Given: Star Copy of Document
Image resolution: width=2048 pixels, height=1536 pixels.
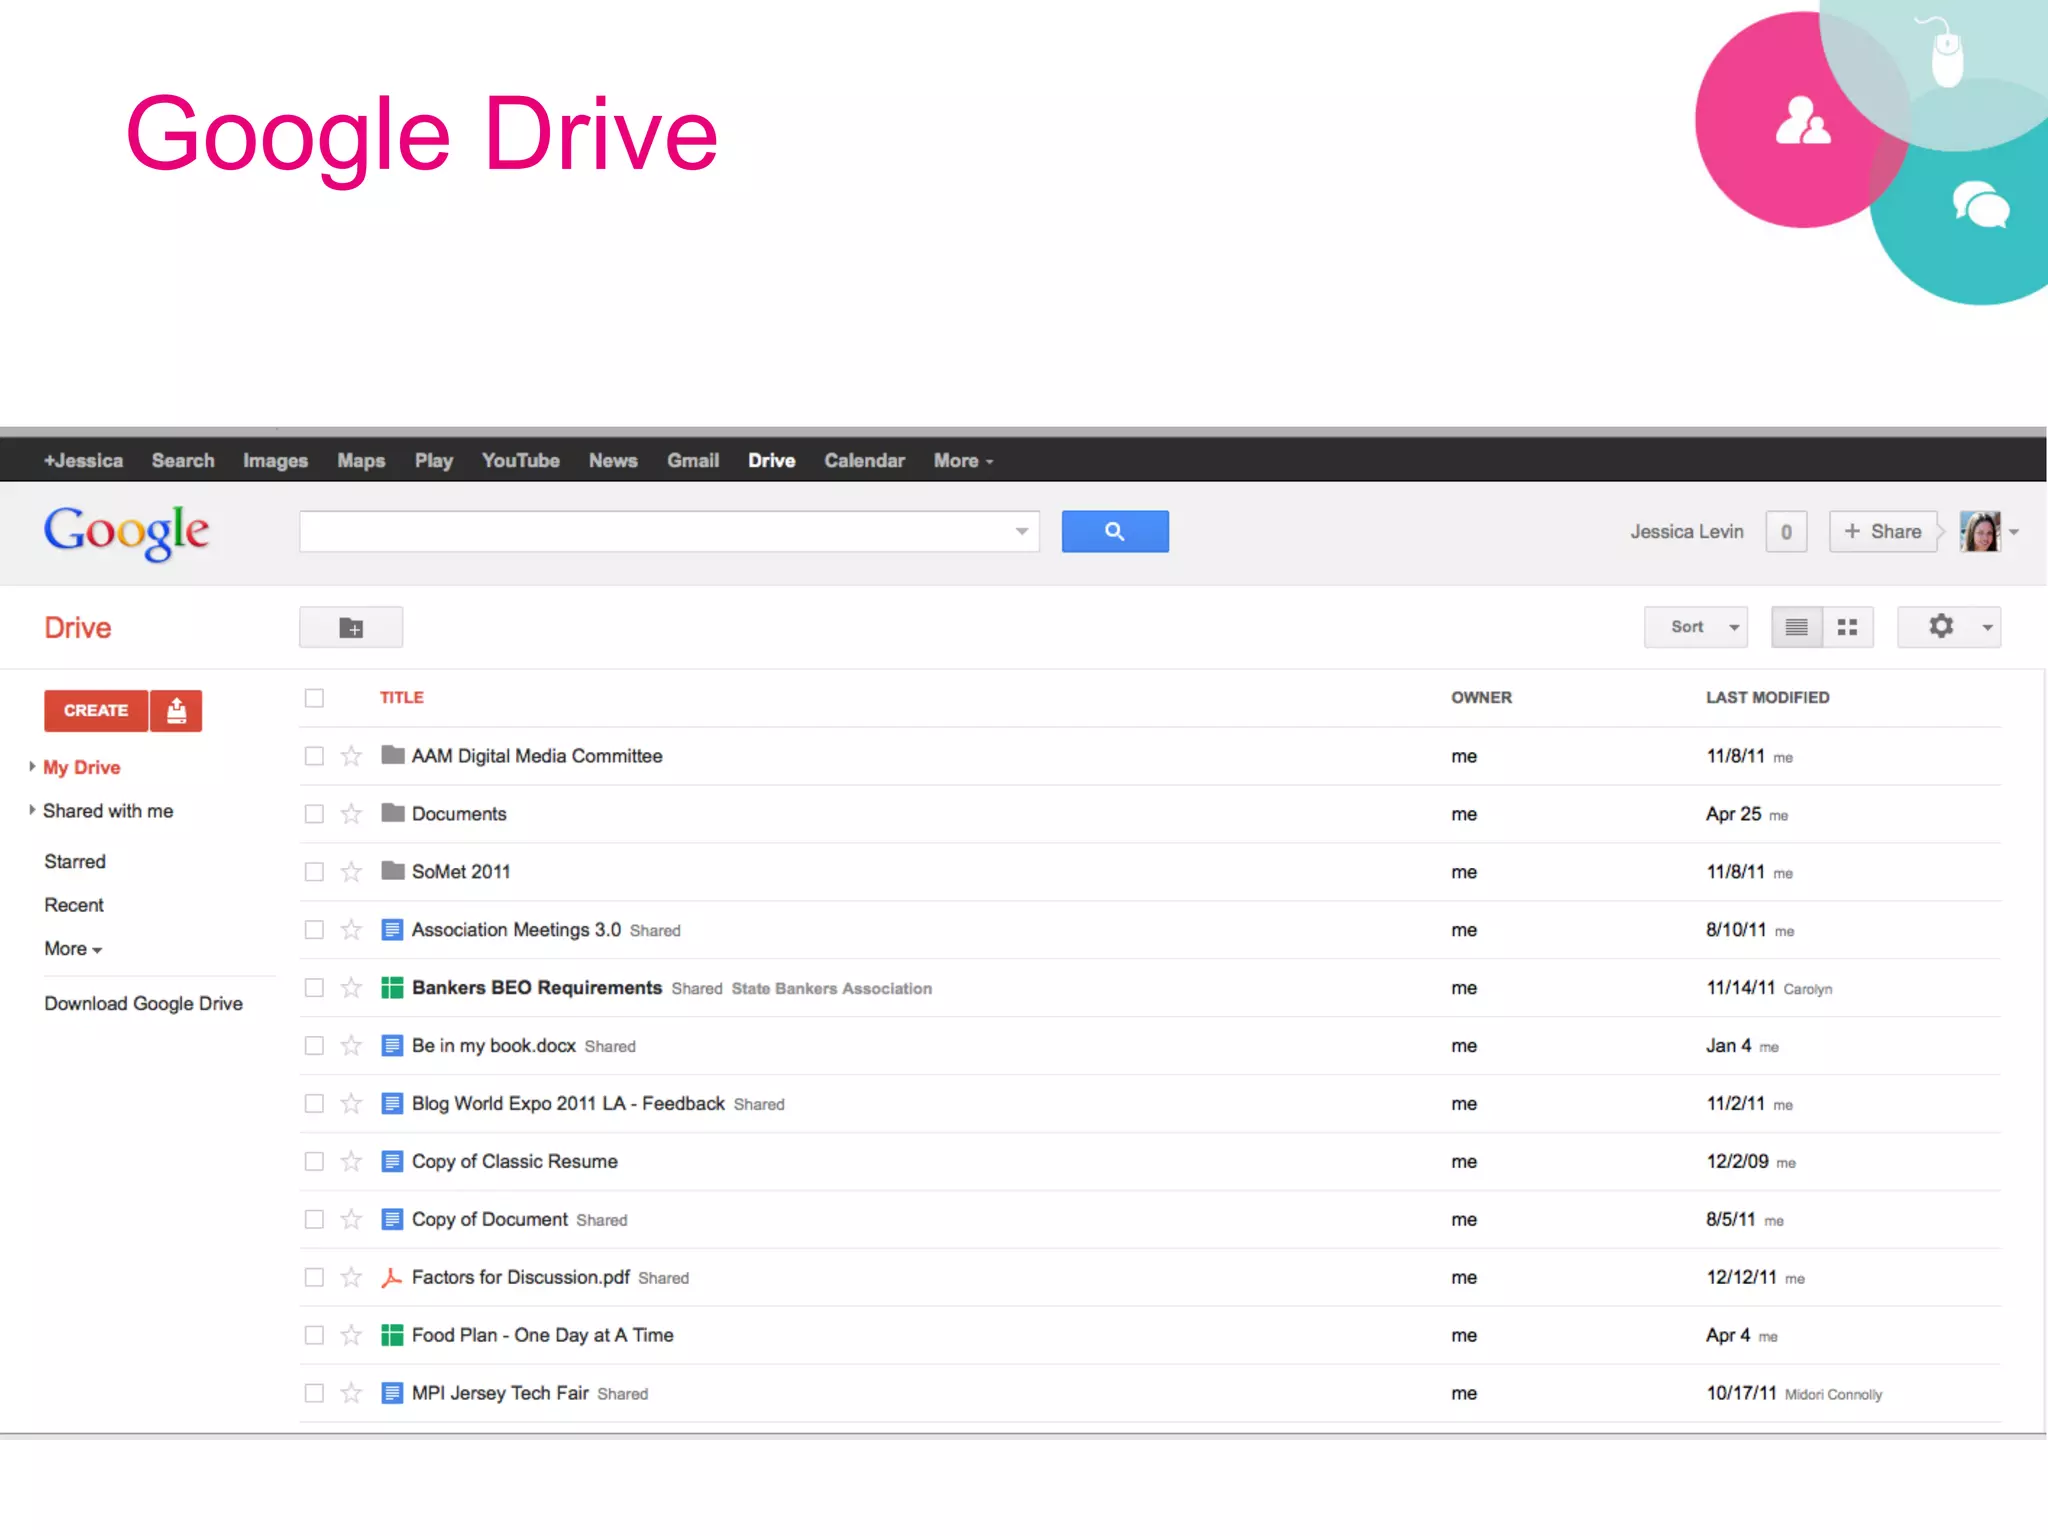Looking at the screenshot, I should click(x=351, y=1220).
